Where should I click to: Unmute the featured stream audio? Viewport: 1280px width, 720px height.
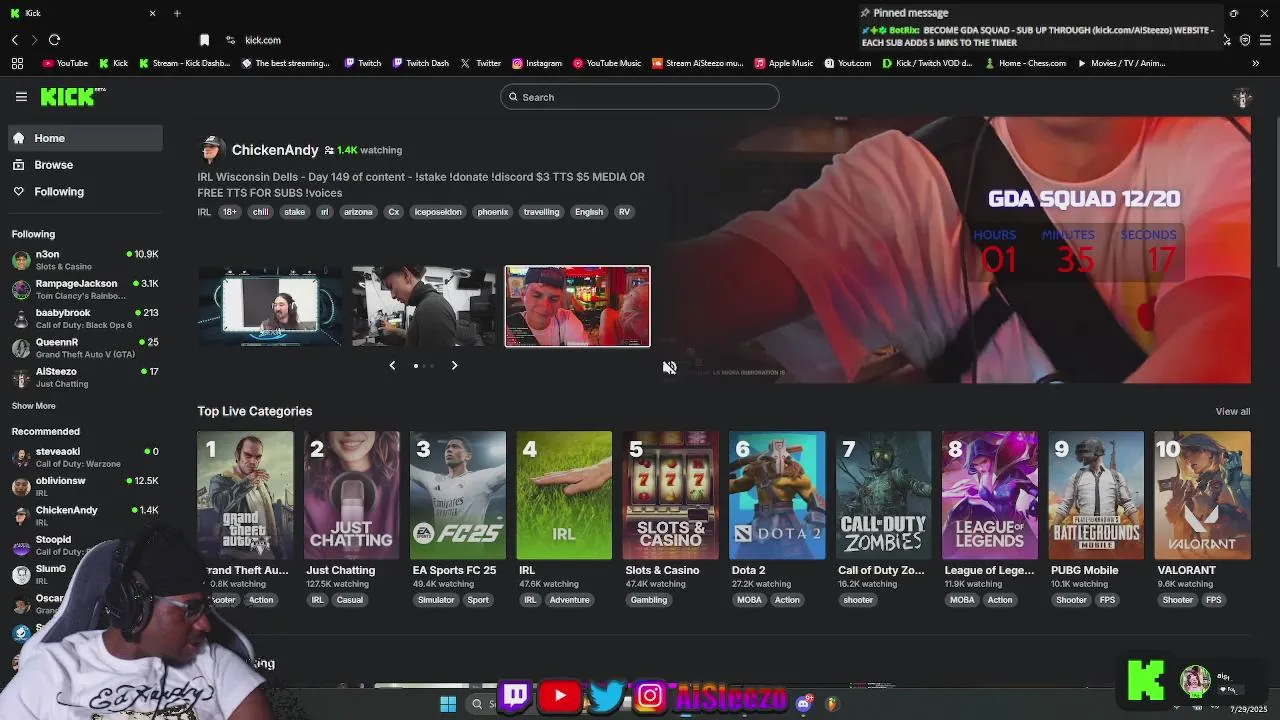pyautogui.click(x=669, y=368)
